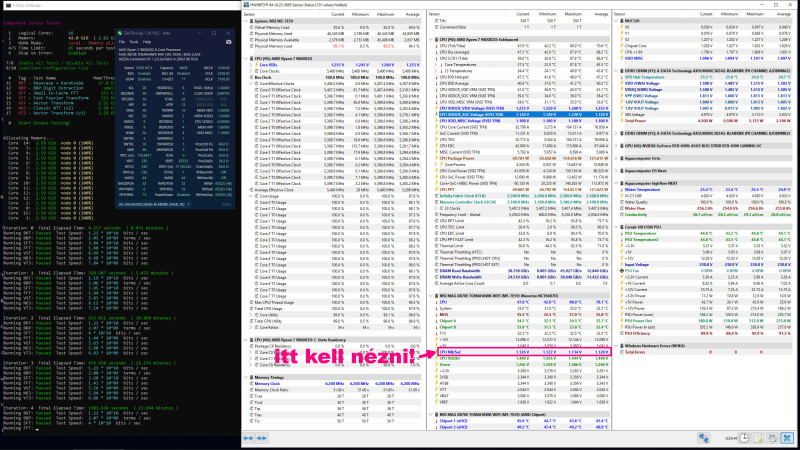Click the HWiNFO logging start sheet icon
Image resolution: width=800 pixels, height=450 pixels.
pos(759,438)
